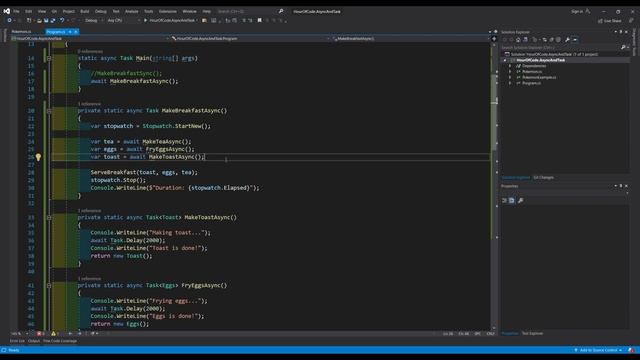Select PokemonExample.cs in Solution Explorer
Screen dimensions: 640x360
coord(539,78)
